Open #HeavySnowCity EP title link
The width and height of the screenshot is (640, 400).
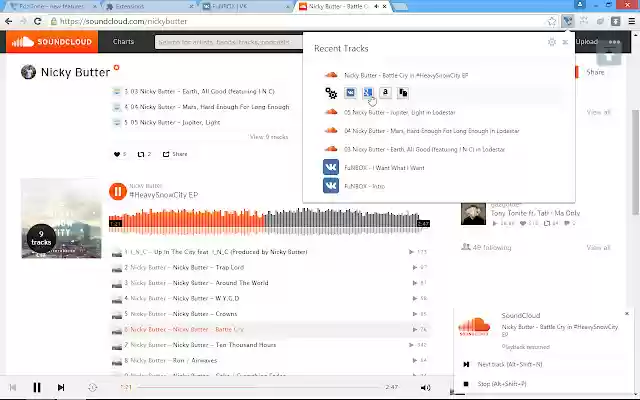163,195
